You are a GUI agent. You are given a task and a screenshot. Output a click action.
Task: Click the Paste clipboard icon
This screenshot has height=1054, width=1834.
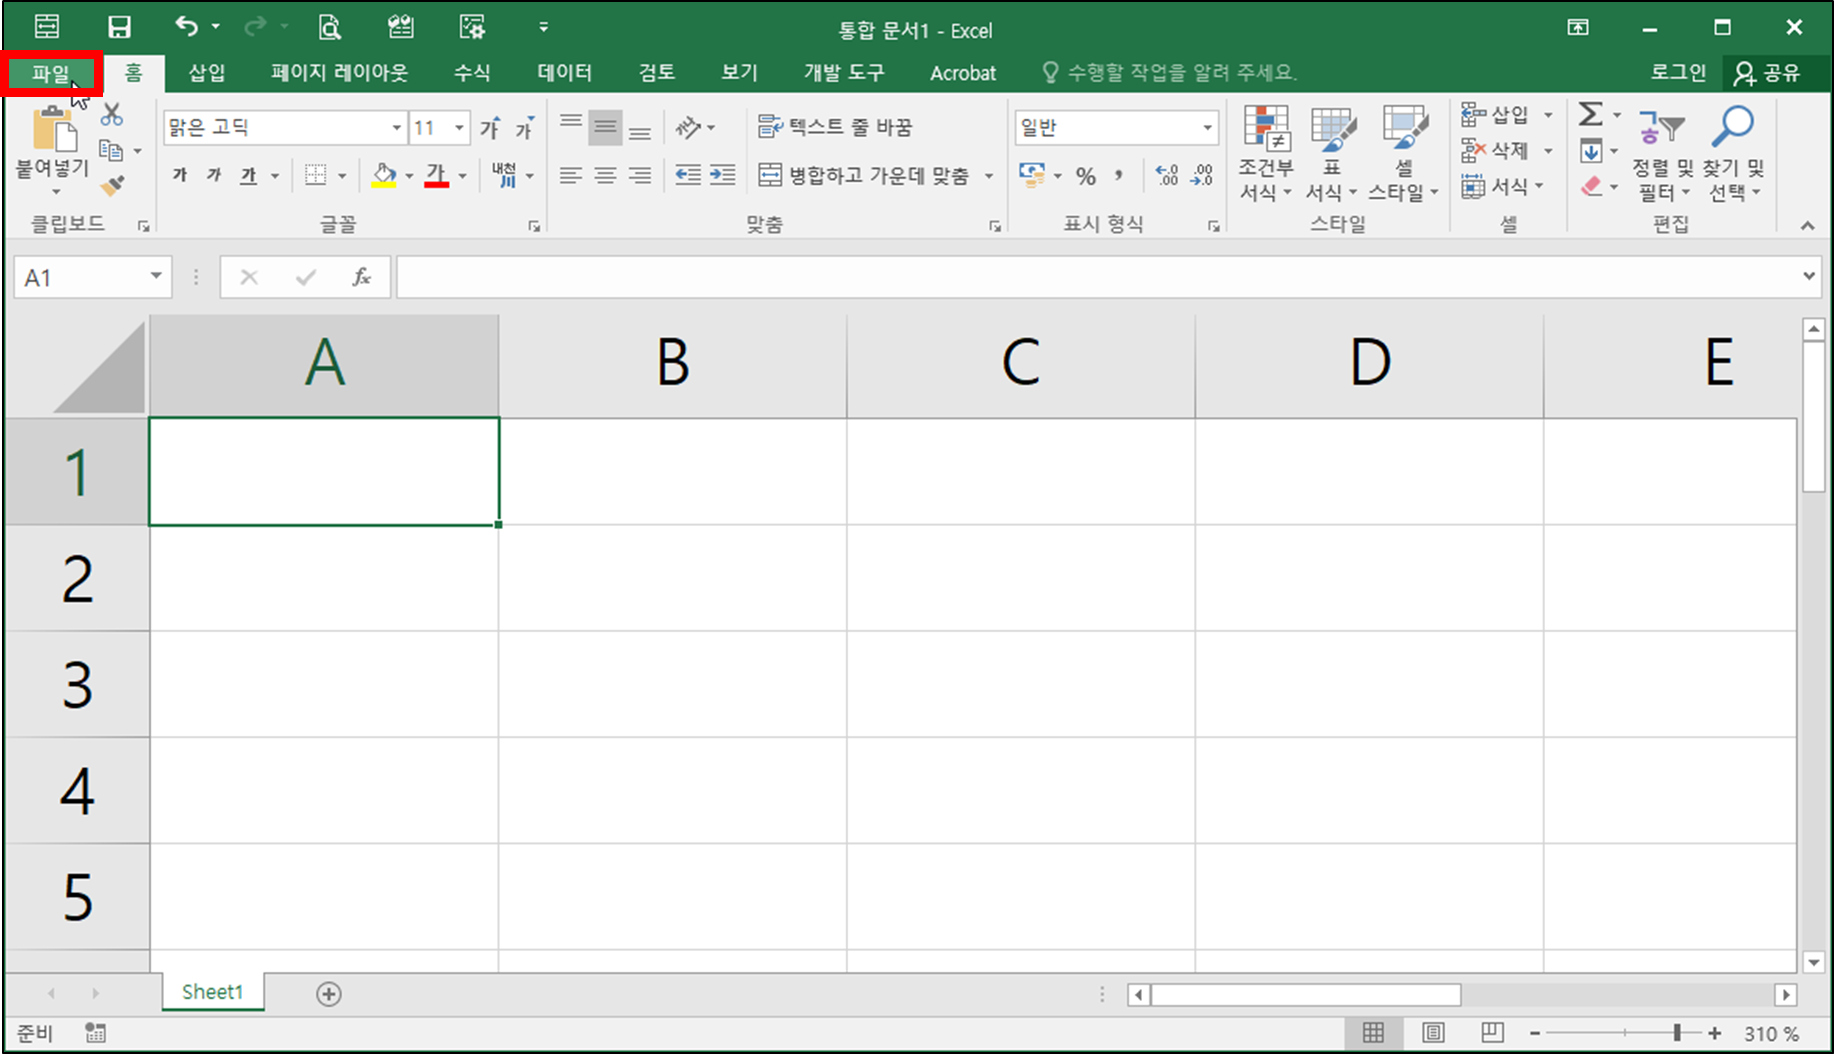[53, 130]
